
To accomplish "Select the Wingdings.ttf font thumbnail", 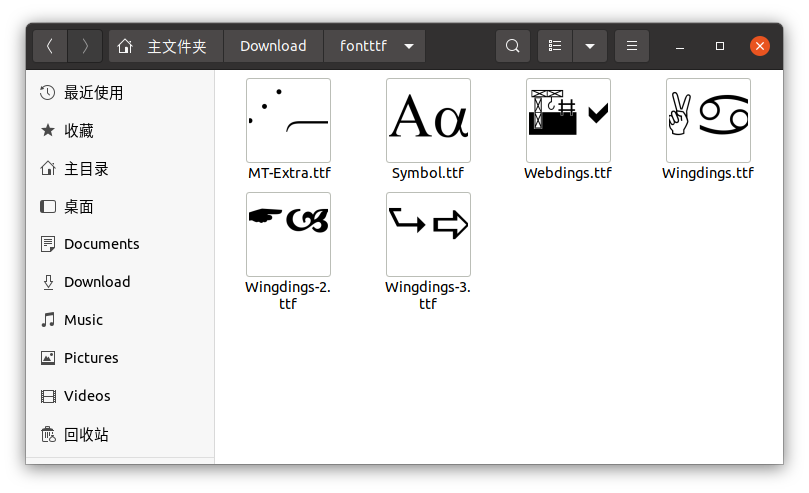I will point(708,120).
